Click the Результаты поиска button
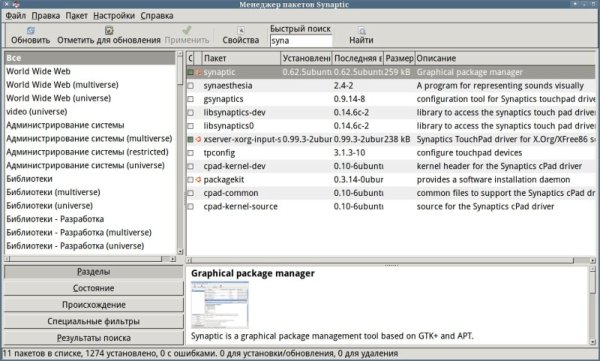Screen dimensions: 600x361 (x=94, y=338)
